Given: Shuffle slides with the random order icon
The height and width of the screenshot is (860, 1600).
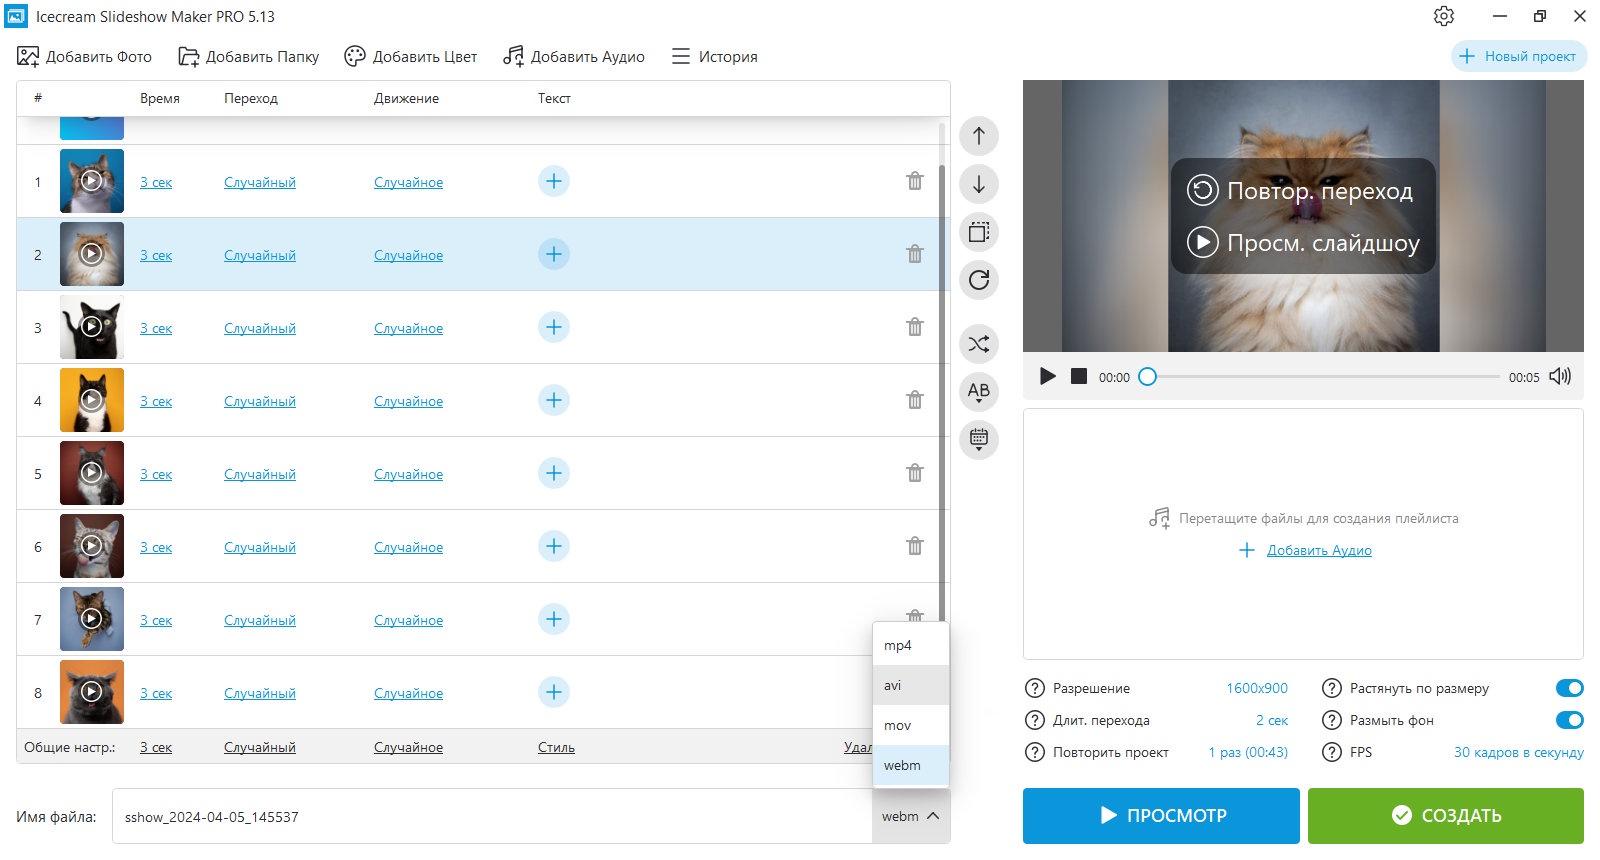Looking at the screenshot, I should [979, 344].
